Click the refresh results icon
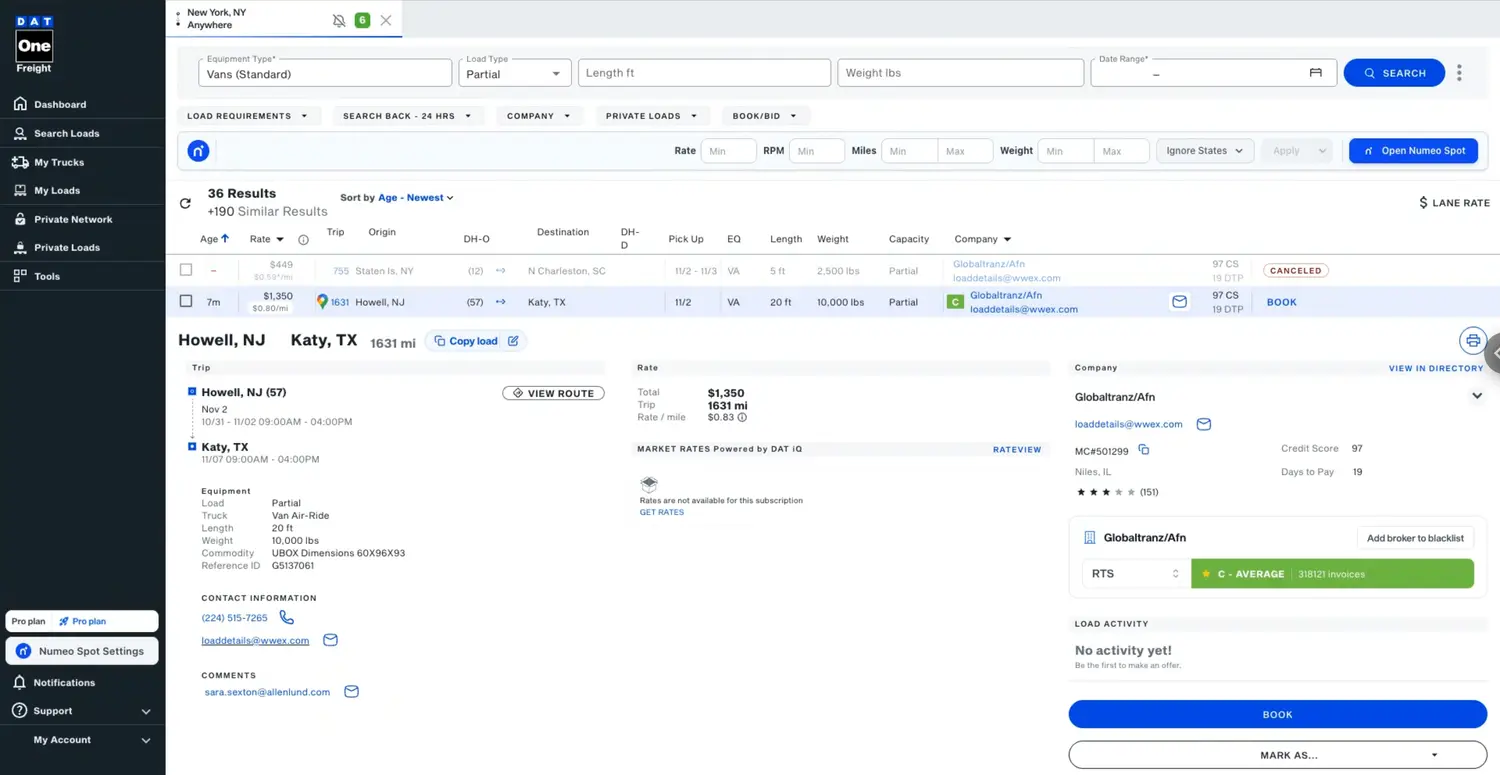The width and height of the screenshot is (1500, 775). click(x=185, y=203)
